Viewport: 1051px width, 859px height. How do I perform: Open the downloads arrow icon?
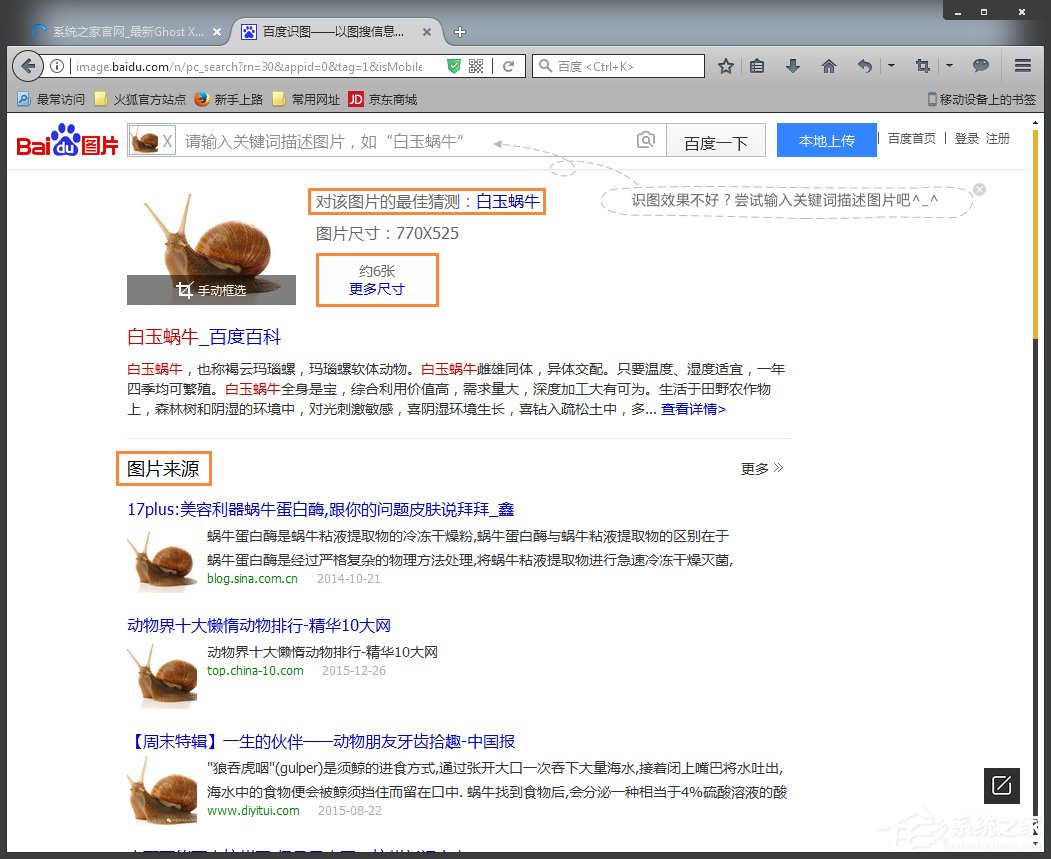pos(791,65)
